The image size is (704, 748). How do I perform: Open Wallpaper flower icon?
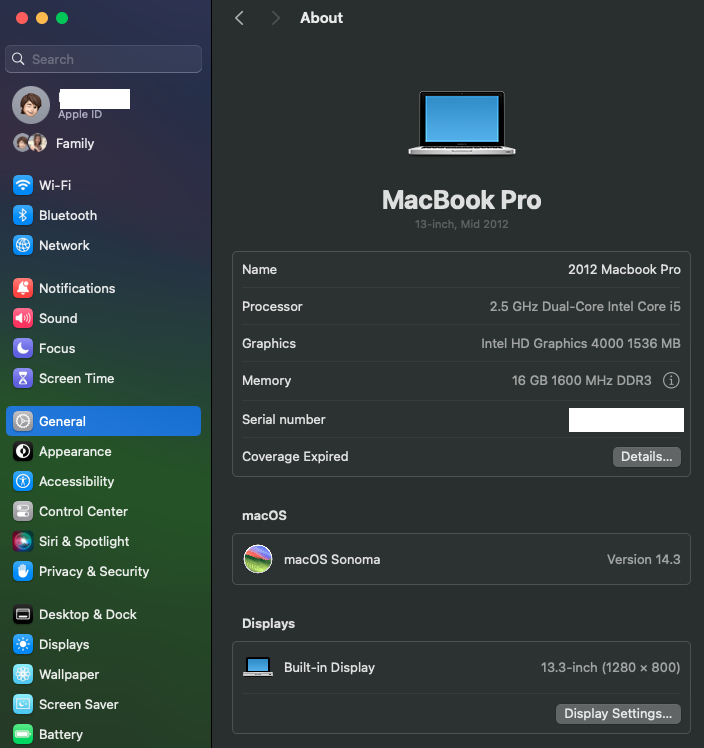click(23, 675)
